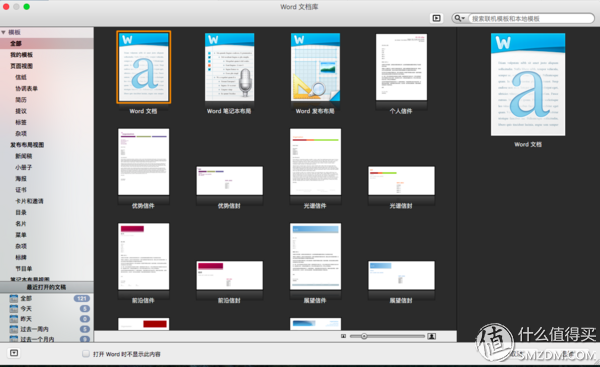The height and width of the screenshot is (367, 600).
Task: Choose the 展望信封 envelope template
Action: click(401, 275)
